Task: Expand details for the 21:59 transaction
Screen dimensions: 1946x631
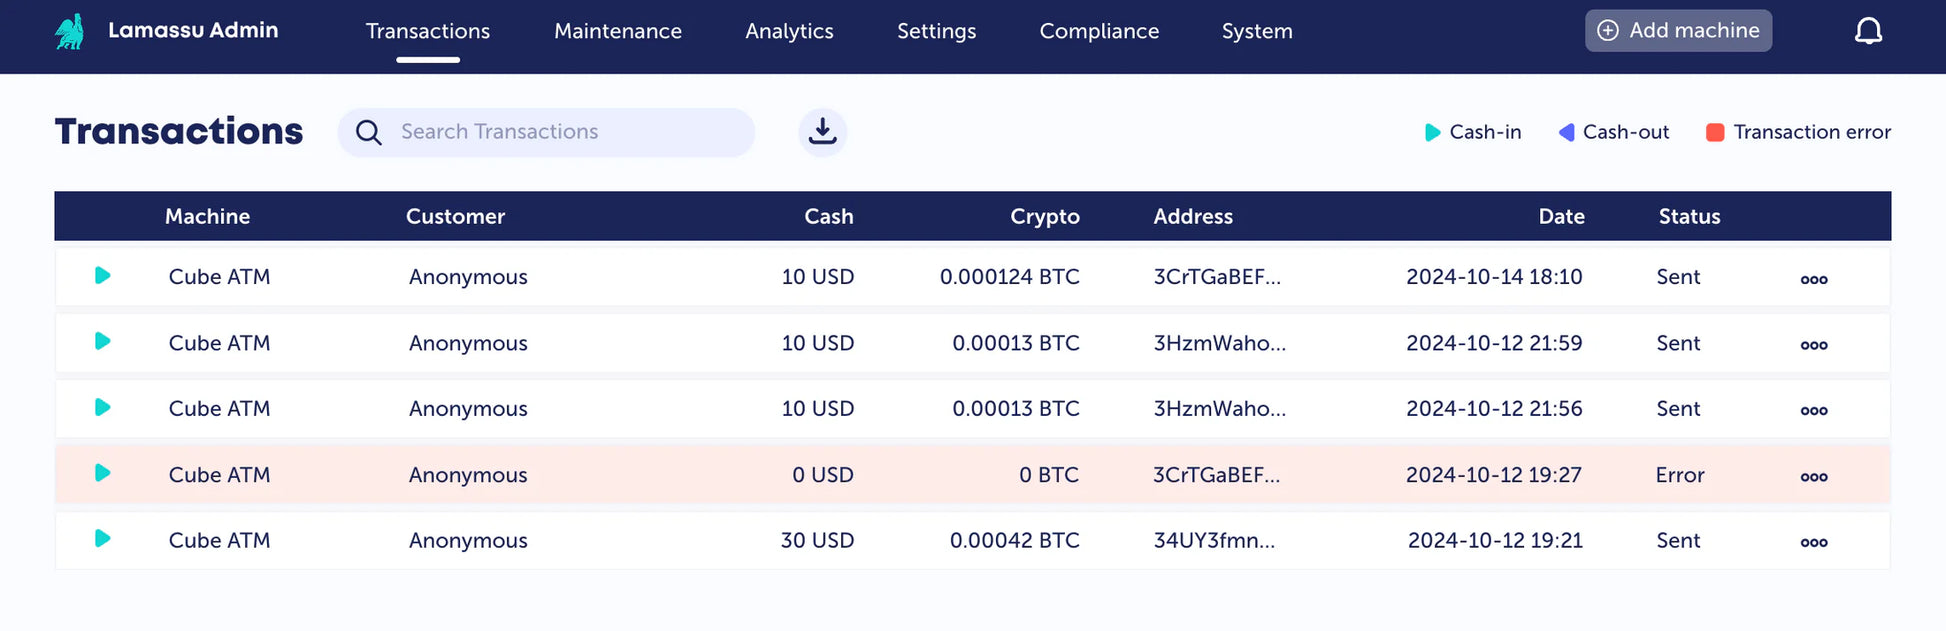Action: coord(1813,345)
